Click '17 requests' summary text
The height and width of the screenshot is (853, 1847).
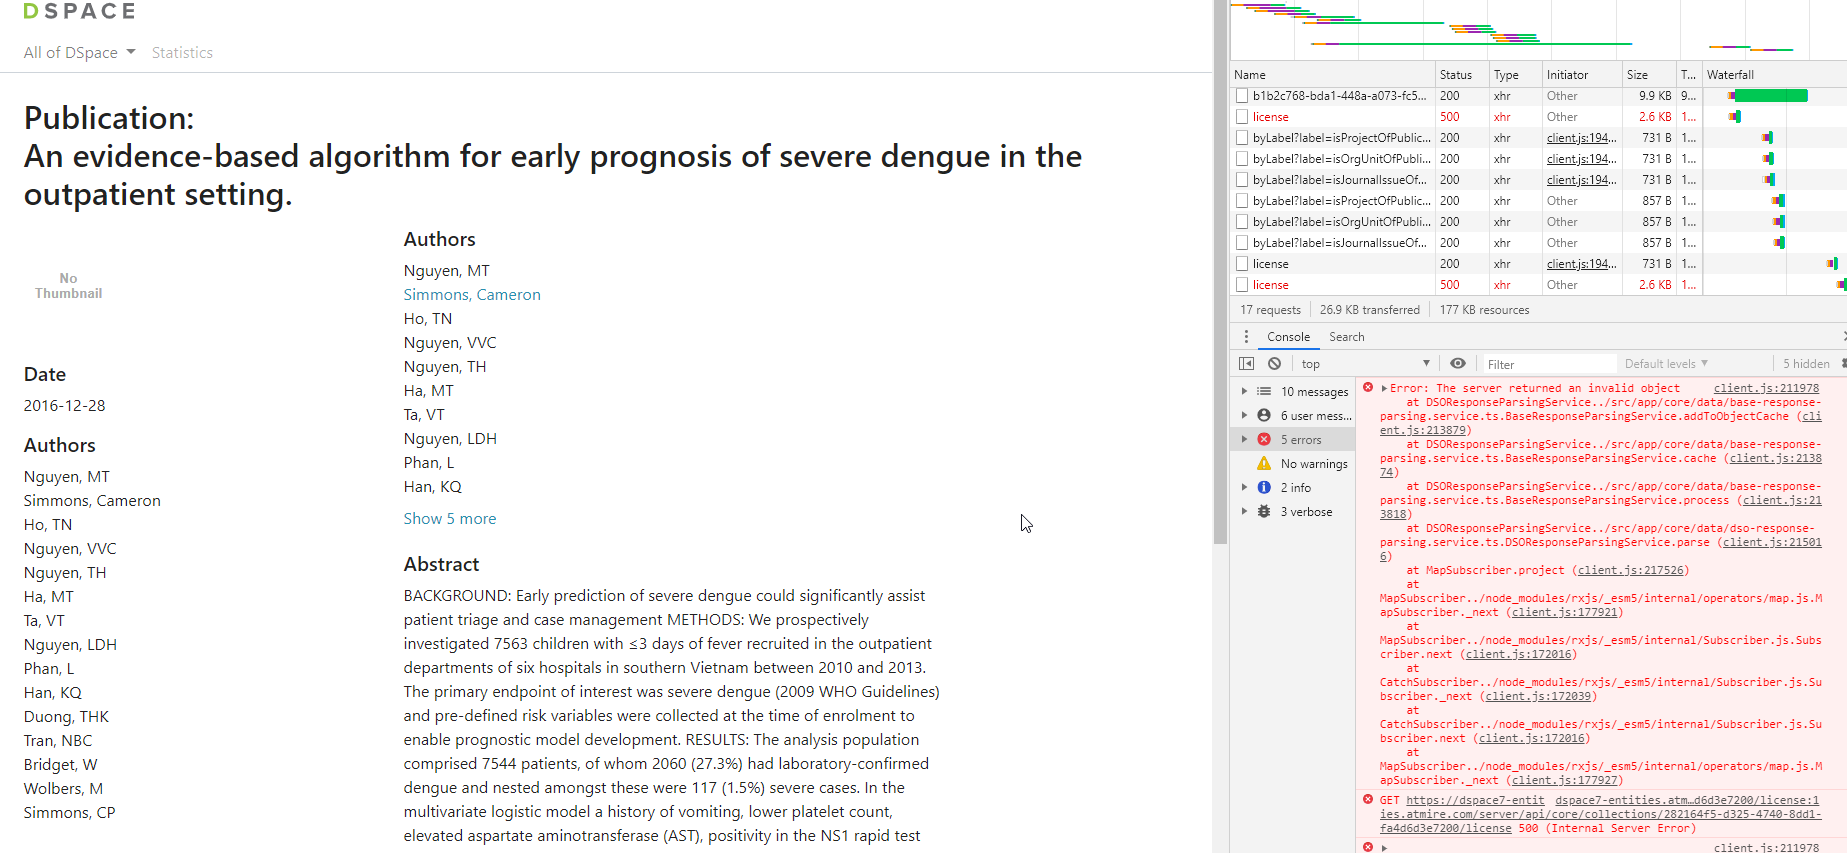click(x=1270, y=310)
